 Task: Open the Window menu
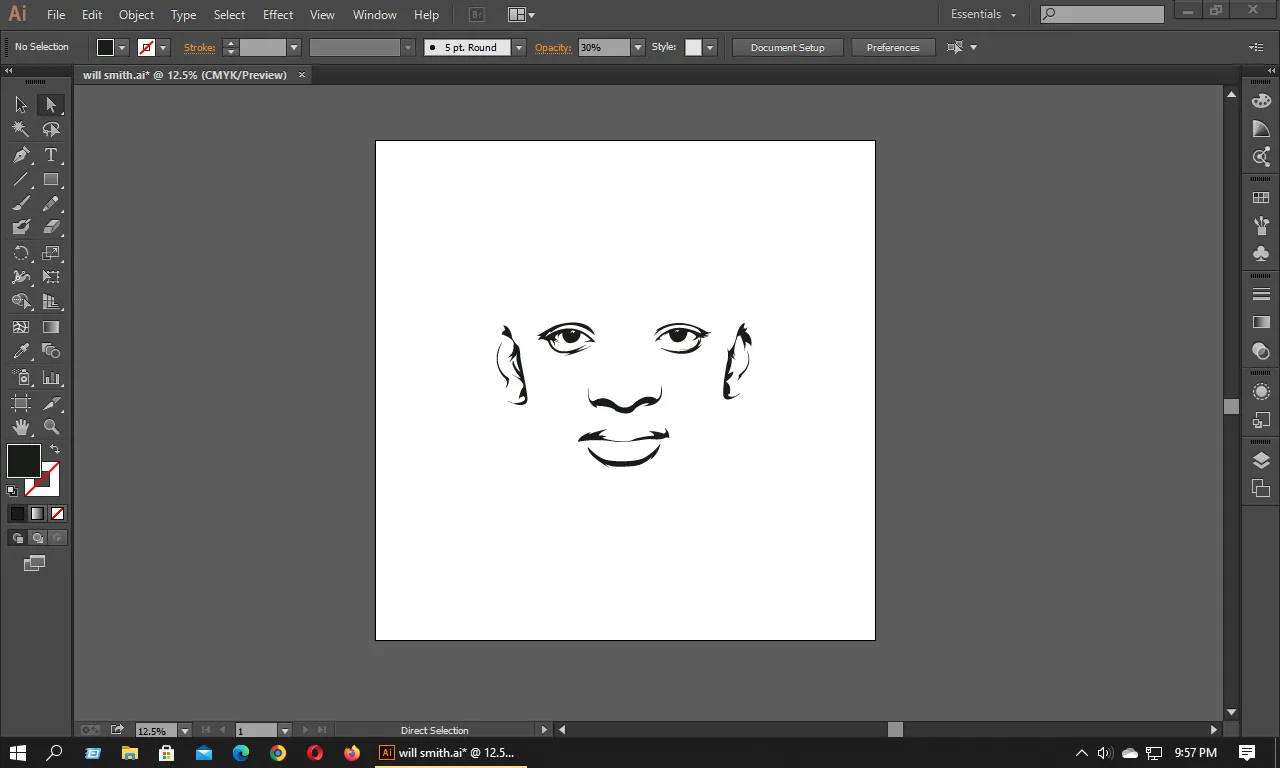tap(375, 15)
